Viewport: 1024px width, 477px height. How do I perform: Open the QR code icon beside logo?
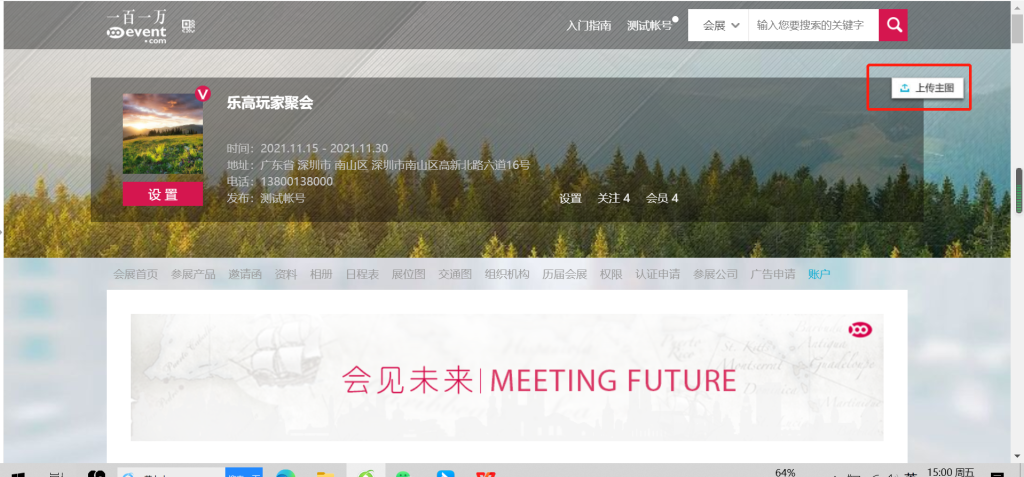[189, 26]
